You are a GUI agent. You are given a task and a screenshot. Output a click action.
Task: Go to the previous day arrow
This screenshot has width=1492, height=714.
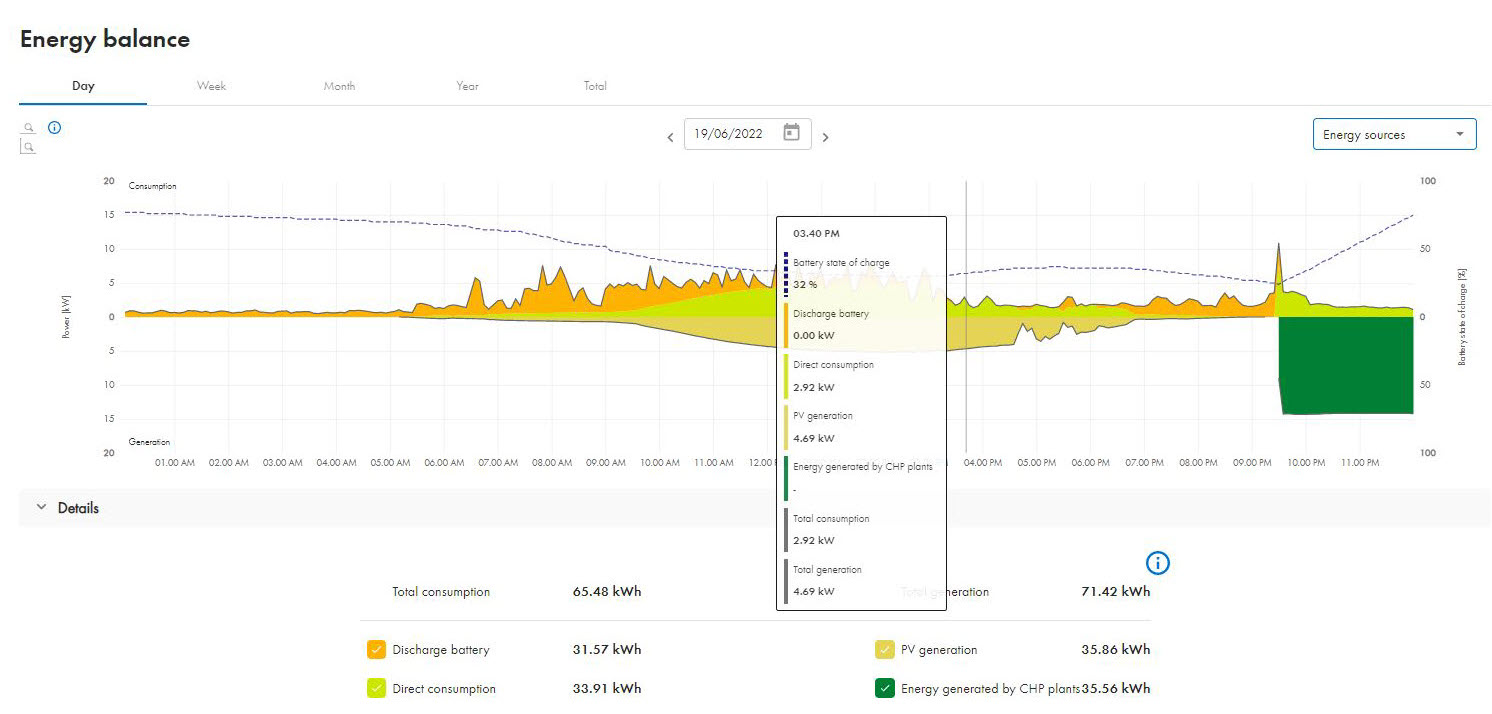point(670,138)
